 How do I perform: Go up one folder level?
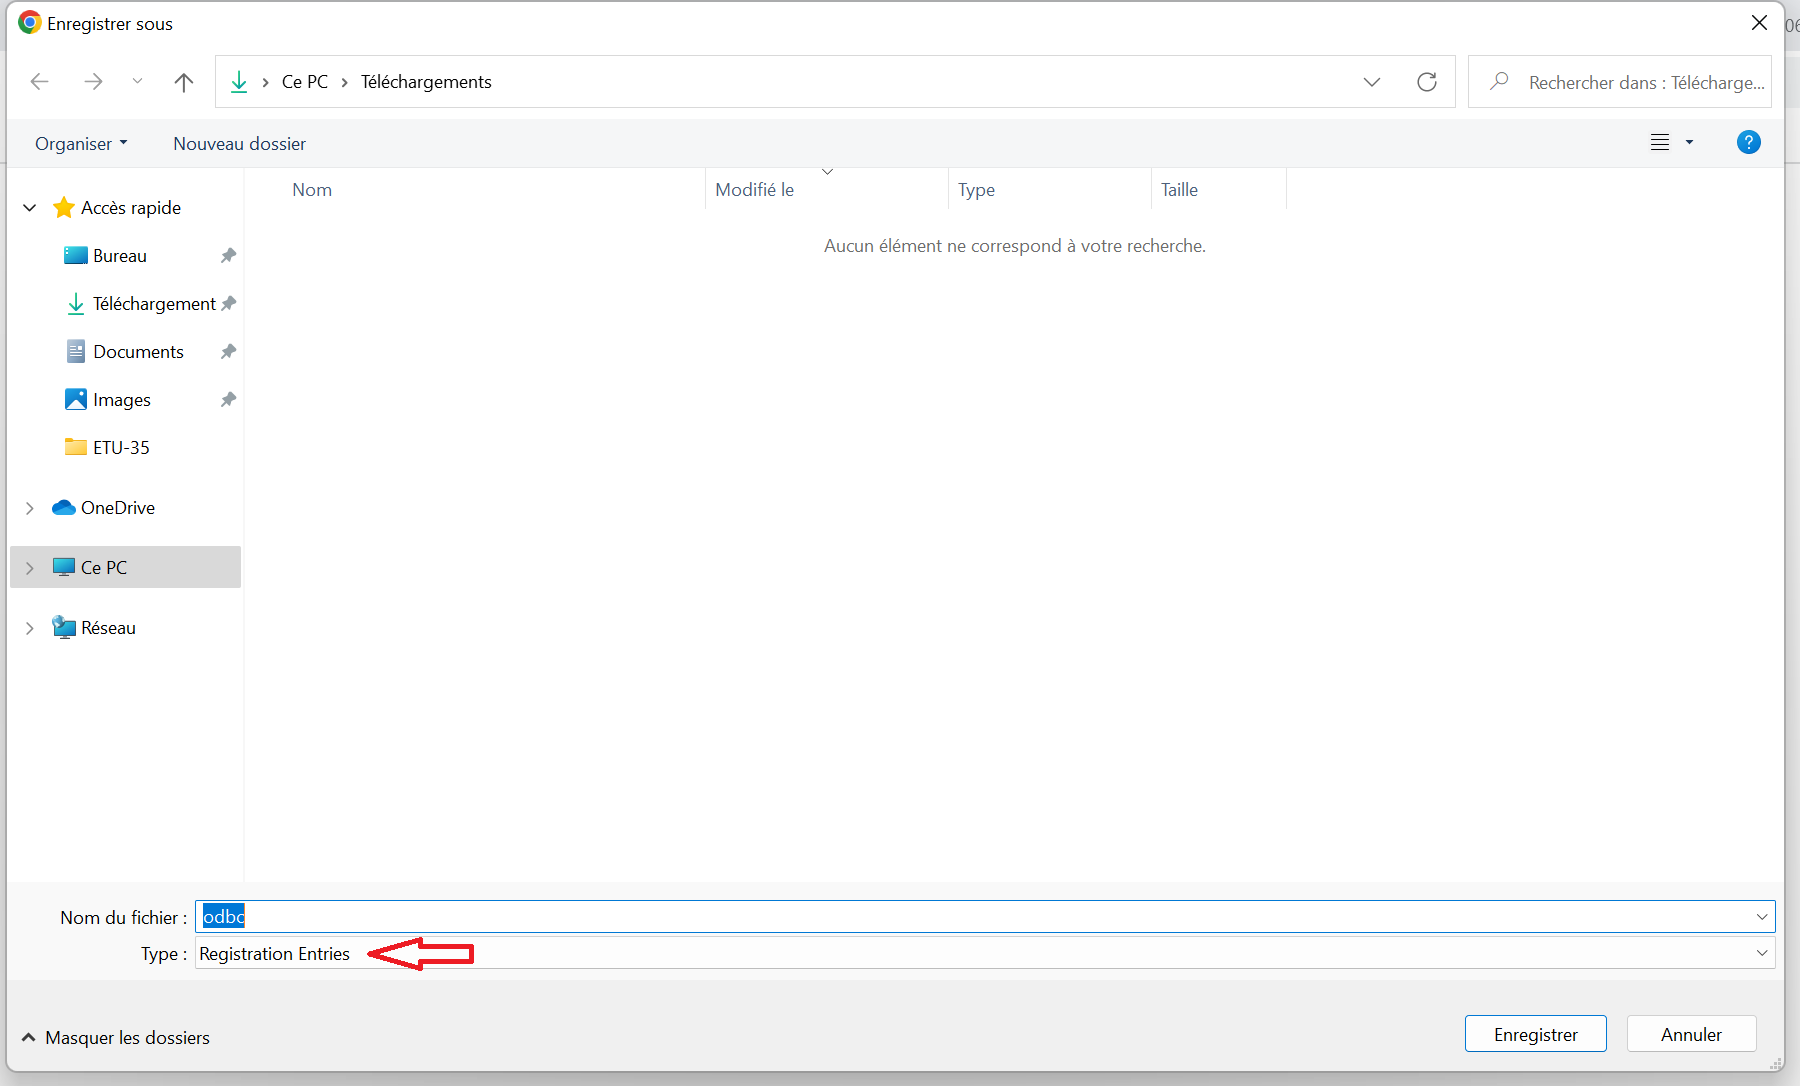[183, 82]
